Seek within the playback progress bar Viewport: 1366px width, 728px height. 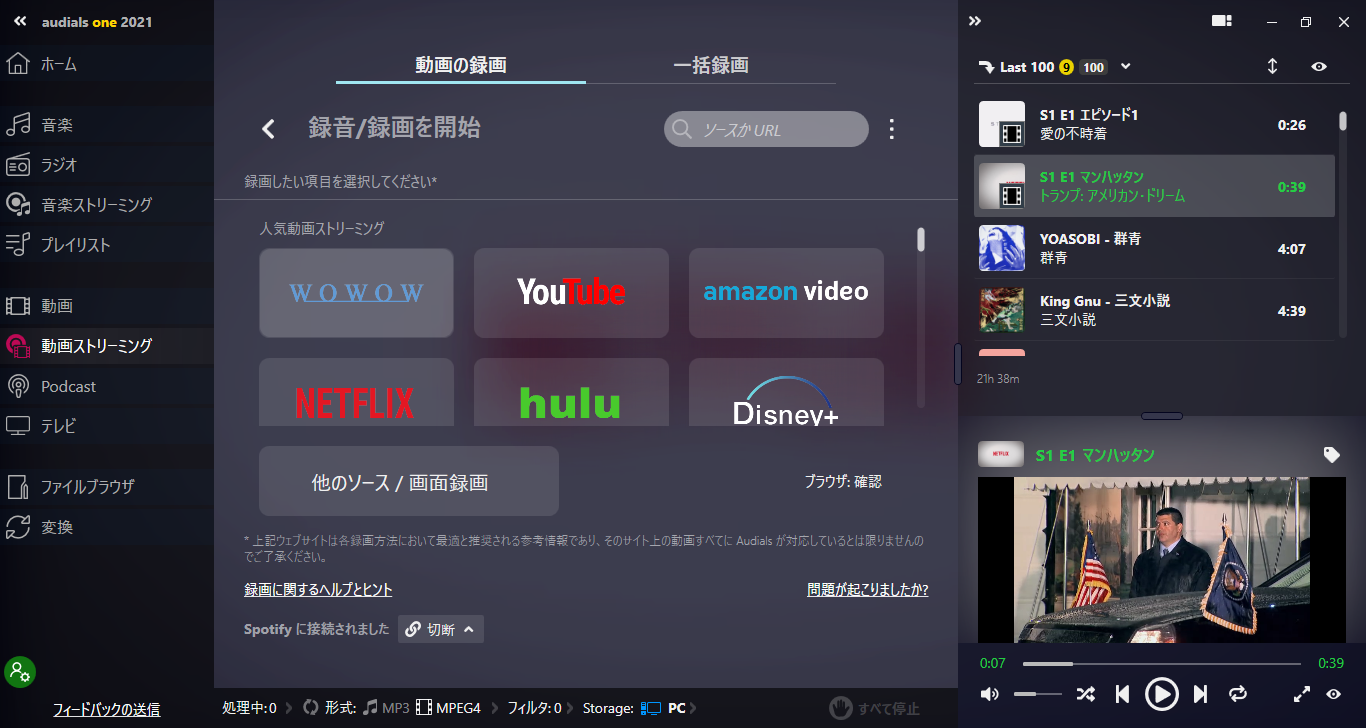pos(1161,664)
